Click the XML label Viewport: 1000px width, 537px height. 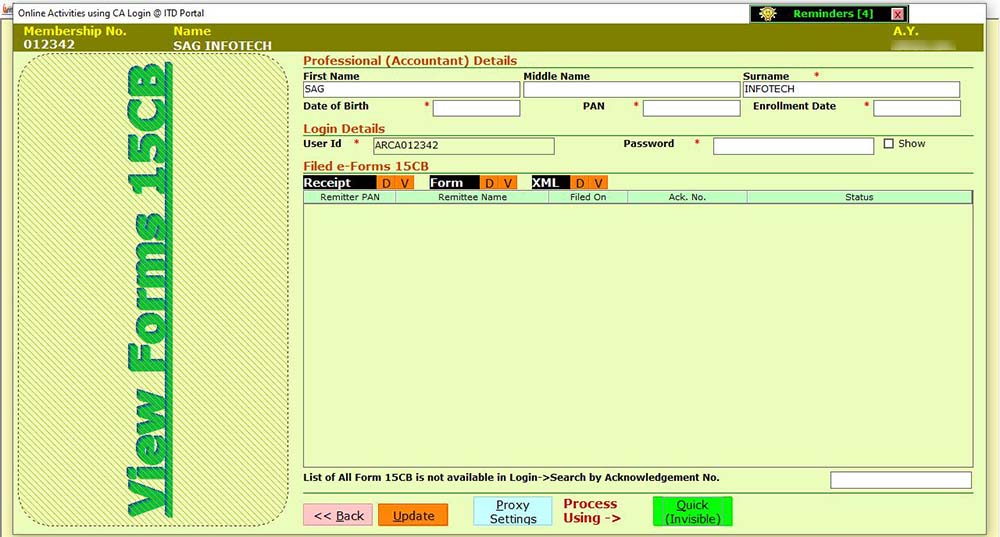(550, 183)
